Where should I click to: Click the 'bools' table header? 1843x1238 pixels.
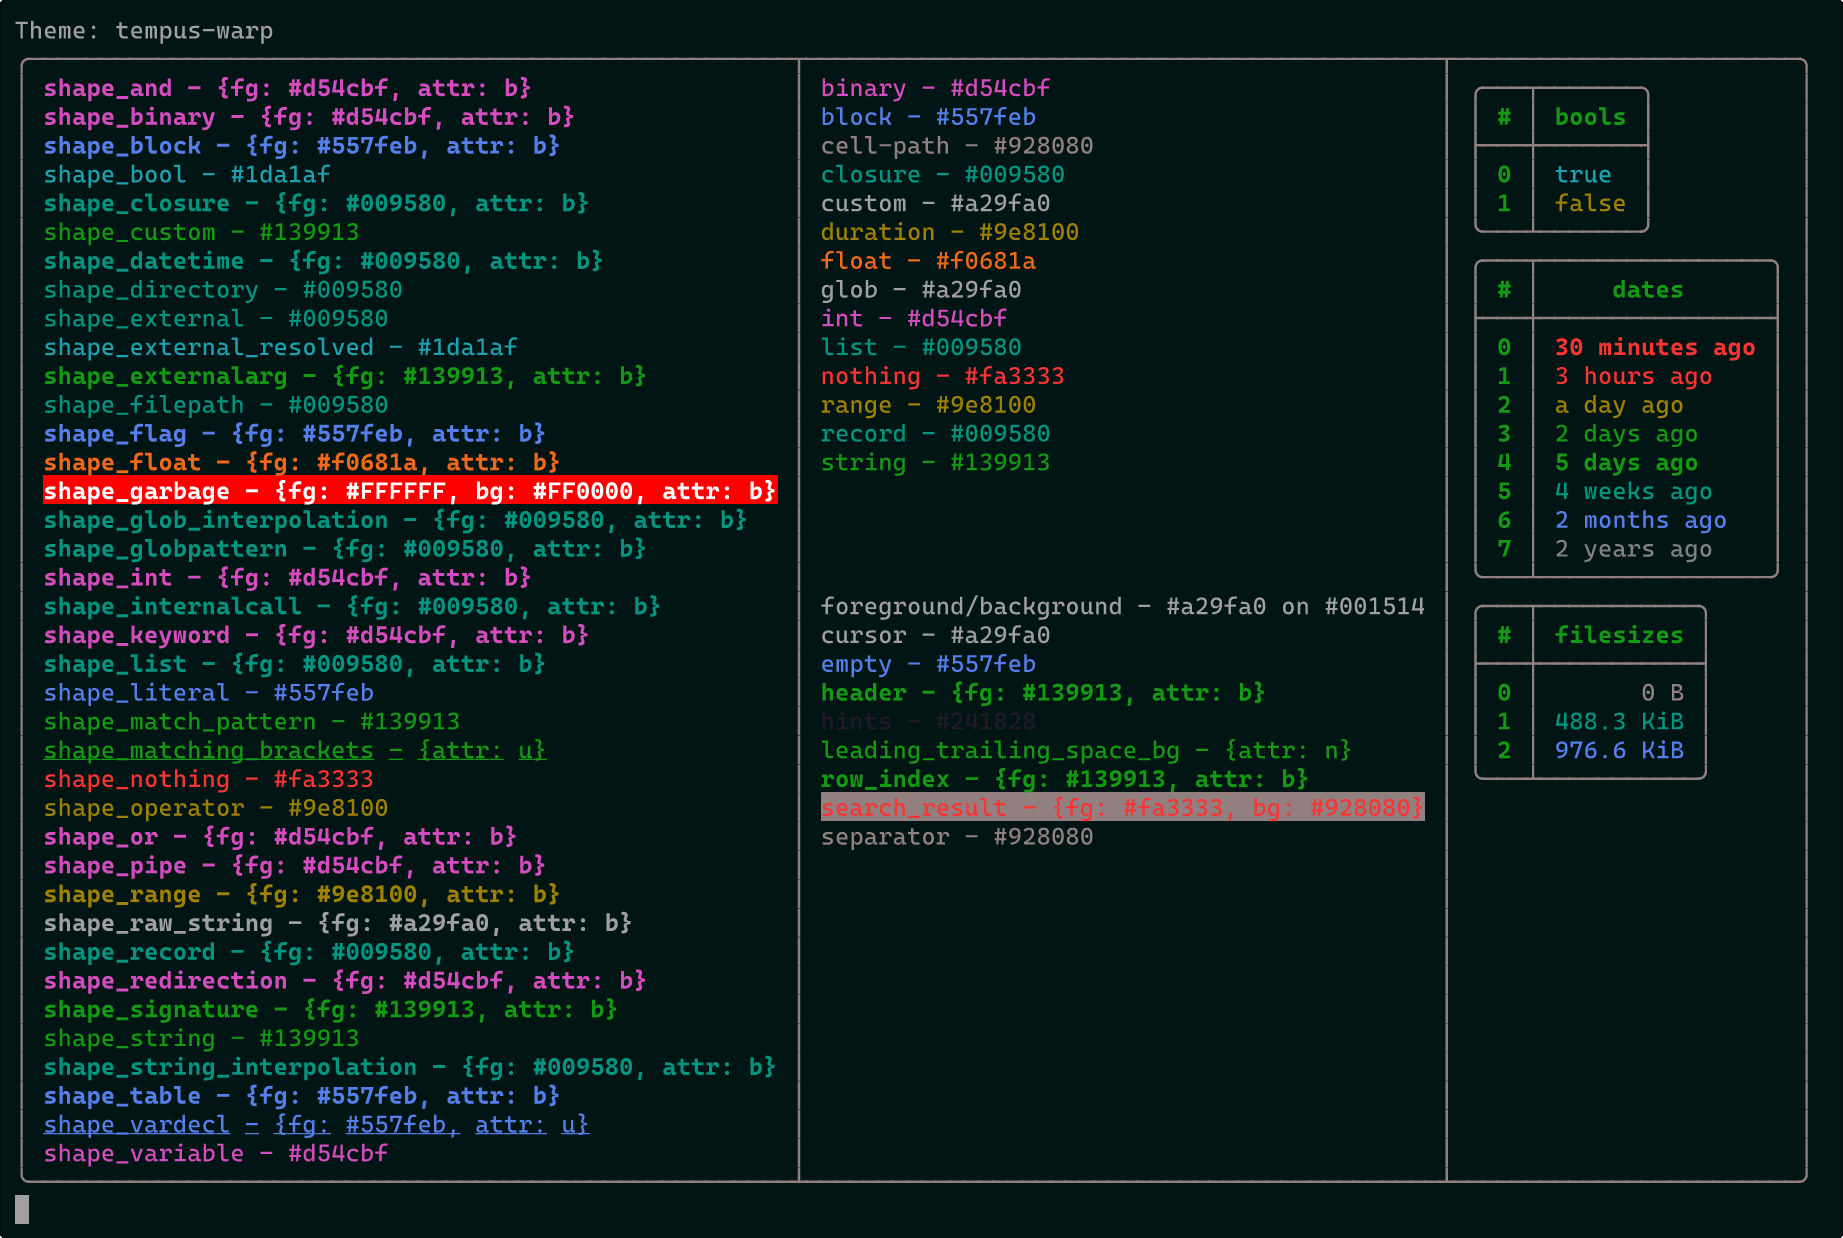(x=1590, y=117)
